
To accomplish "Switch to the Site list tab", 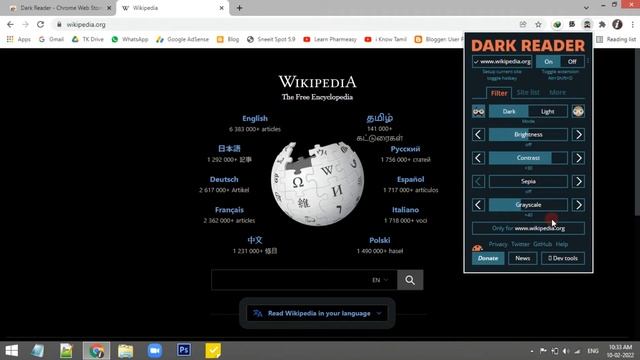I will 528,93.
